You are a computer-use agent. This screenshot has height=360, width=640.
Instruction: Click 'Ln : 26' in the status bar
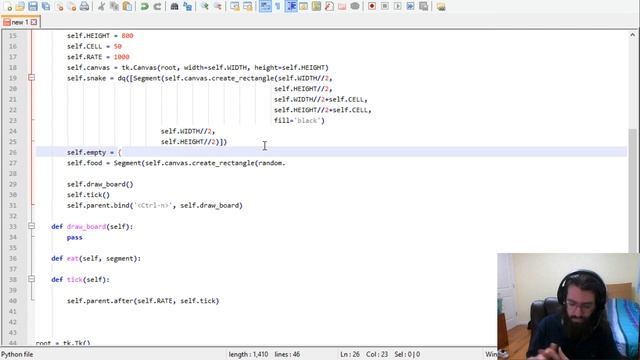click(x=350, y=354)
